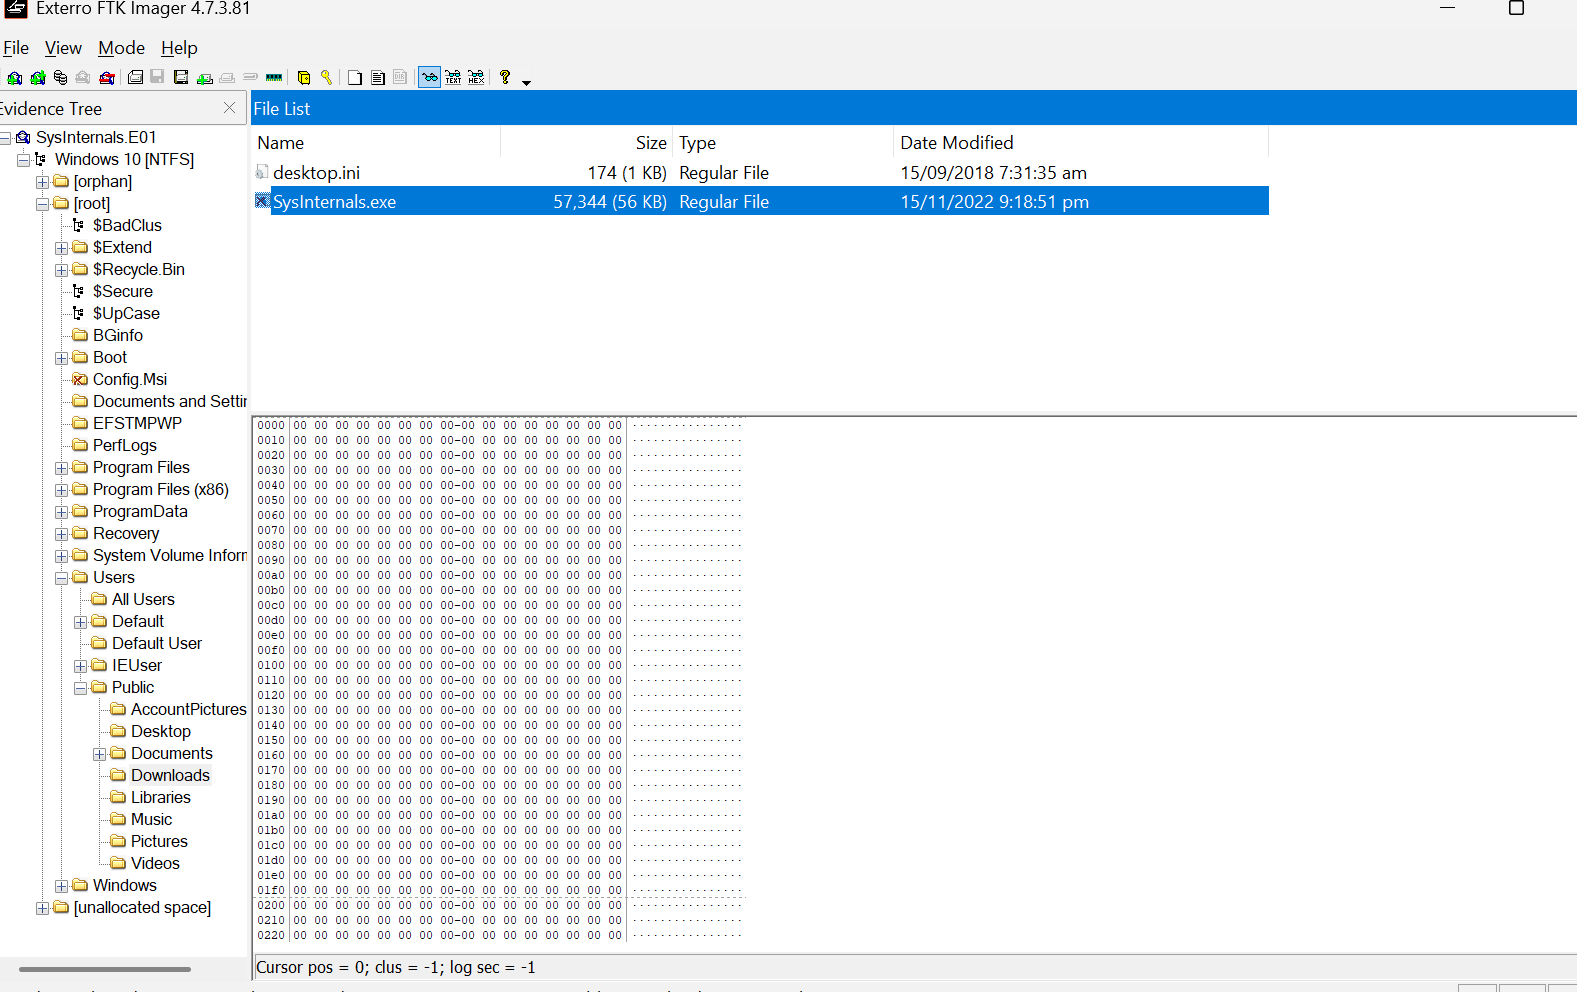Click the Evidence Tree horizontal scrollbar
Image resolution: width=1577 pixels, height=992 pixels.
(105, 969)
